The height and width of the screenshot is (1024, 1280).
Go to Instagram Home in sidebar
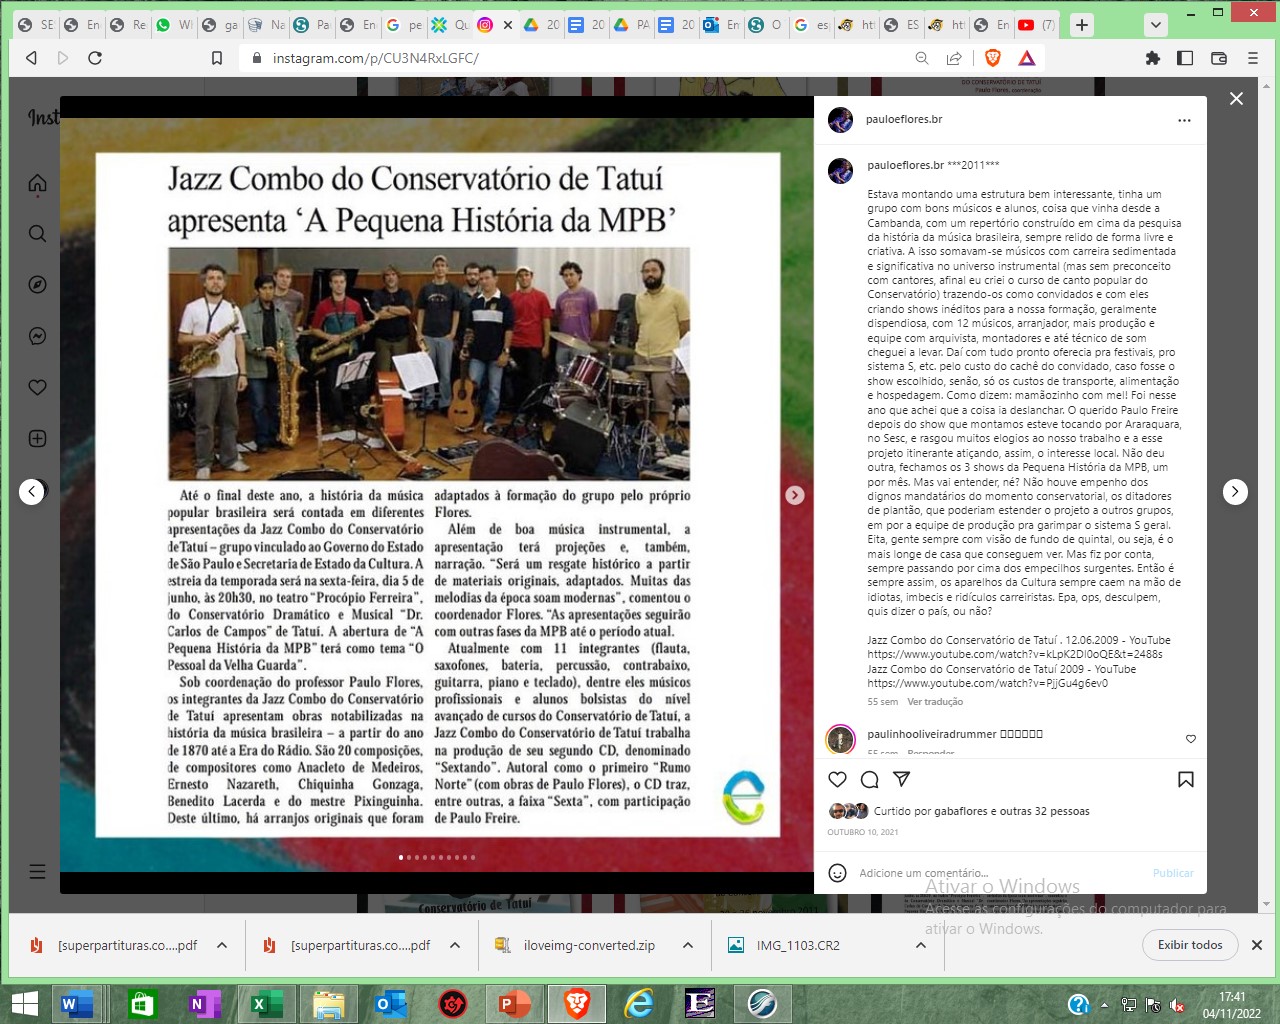[x=38, y=183]
